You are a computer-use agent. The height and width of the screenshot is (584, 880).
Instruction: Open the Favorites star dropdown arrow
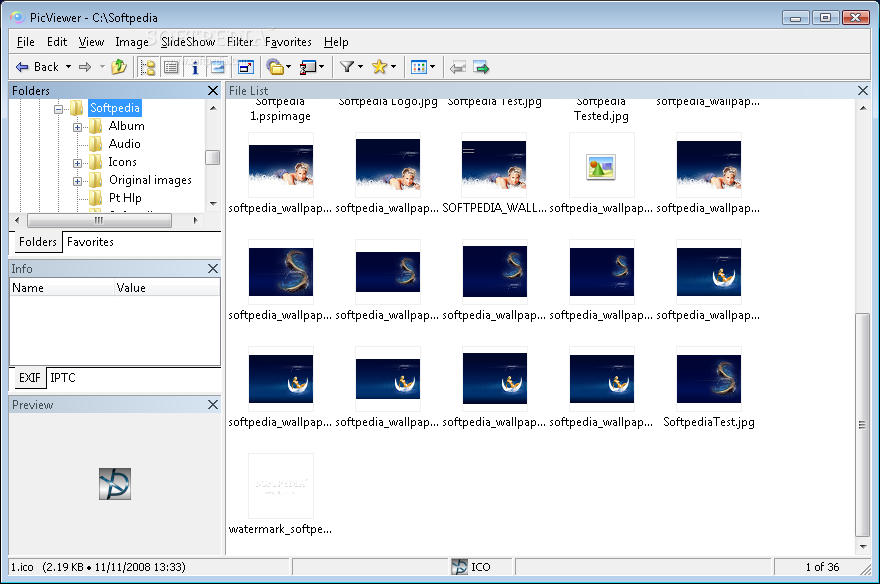click(x=393, y=67)
